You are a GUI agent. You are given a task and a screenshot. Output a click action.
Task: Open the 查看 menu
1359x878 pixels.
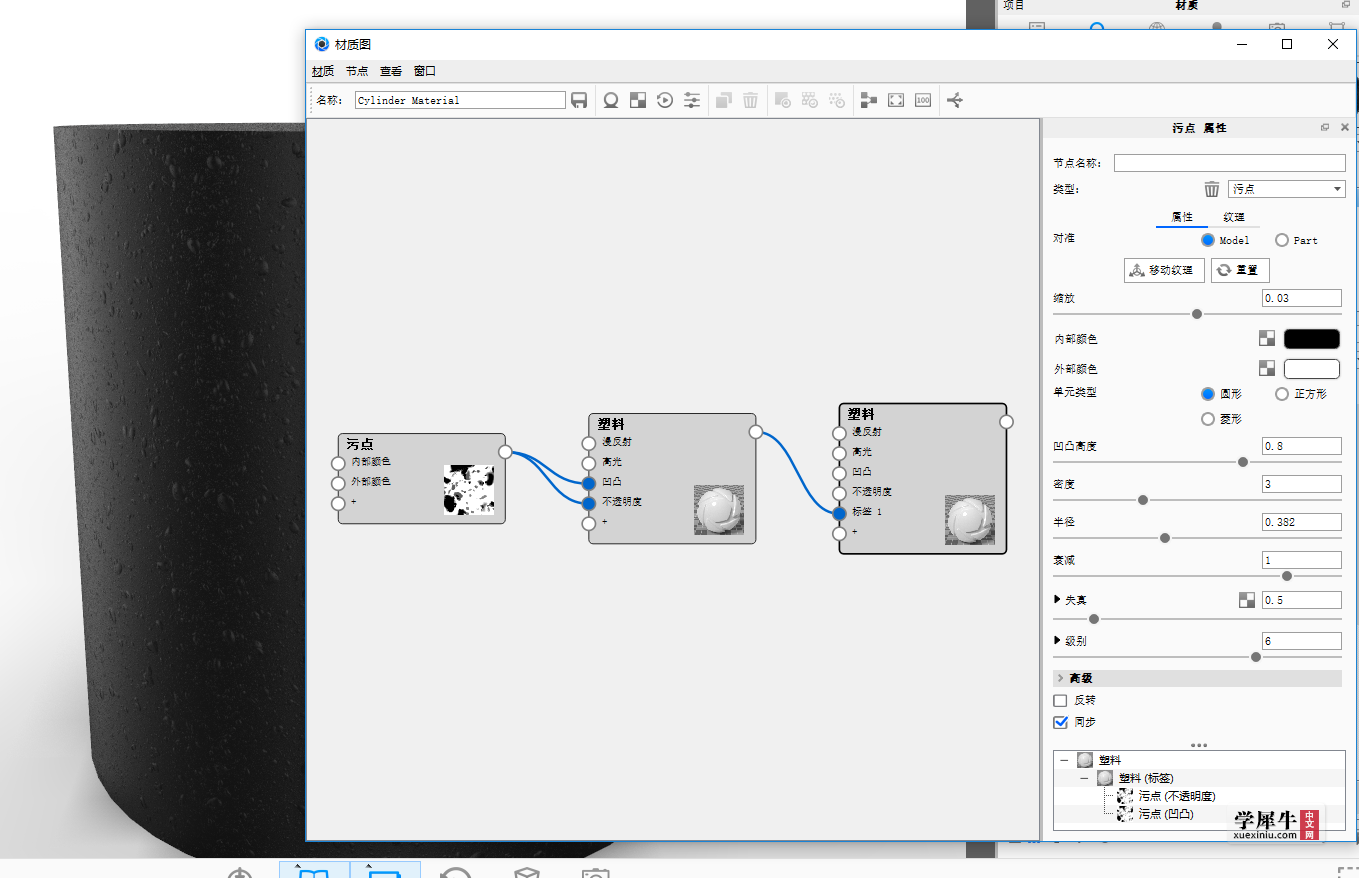(391, 71)
